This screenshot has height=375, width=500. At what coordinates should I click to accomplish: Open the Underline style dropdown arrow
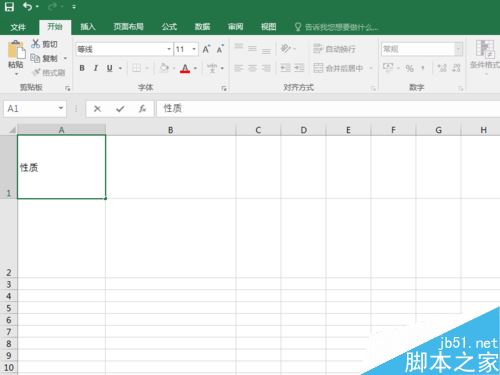(x=120, y=68)
